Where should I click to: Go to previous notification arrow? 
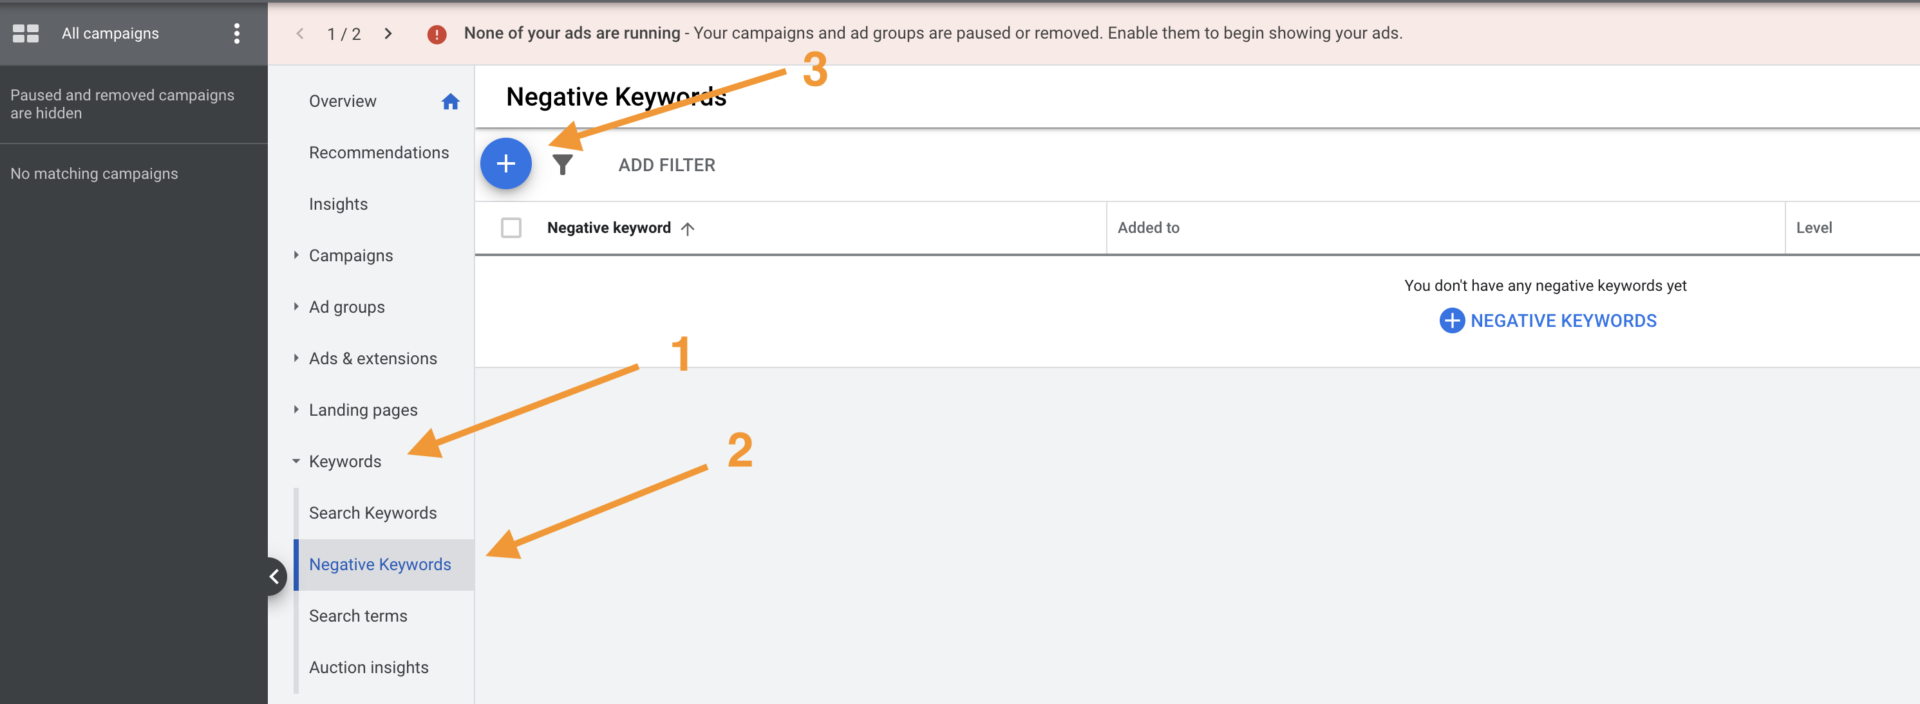click(x=300, y=34)
